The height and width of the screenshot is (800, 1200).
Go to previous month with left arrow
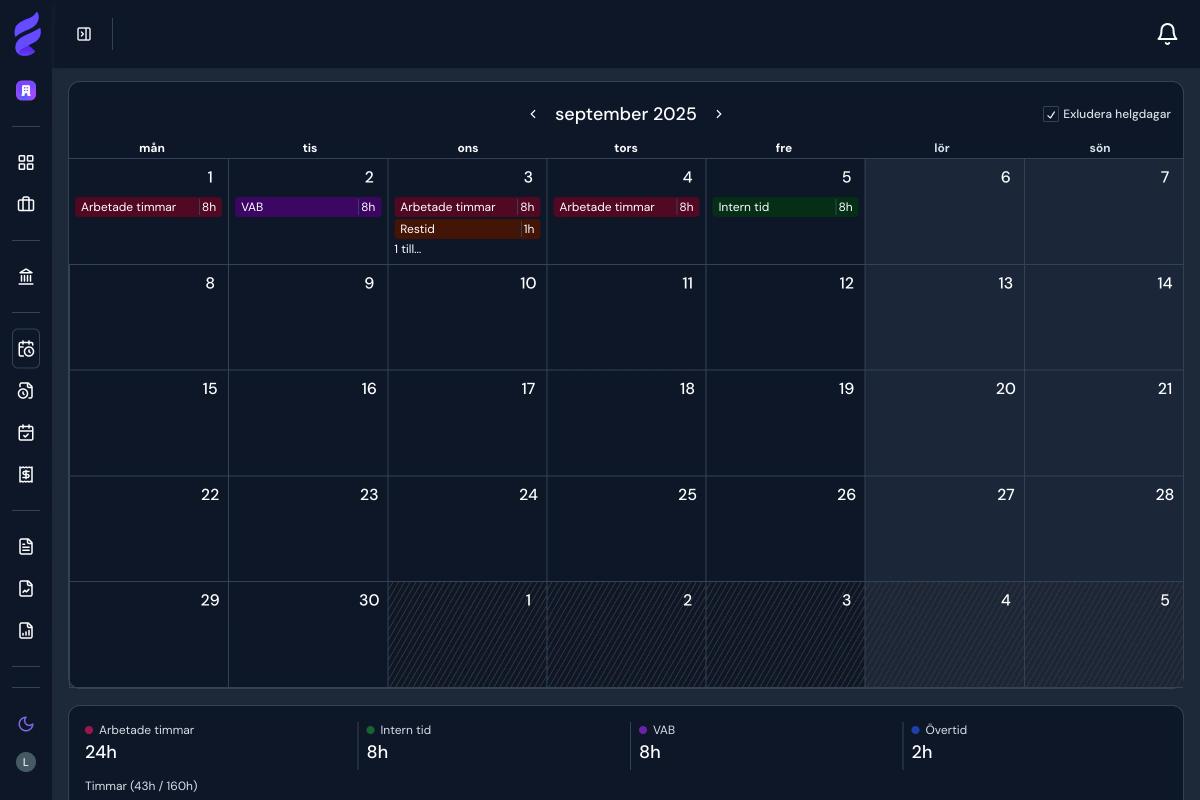coord(533,114)
